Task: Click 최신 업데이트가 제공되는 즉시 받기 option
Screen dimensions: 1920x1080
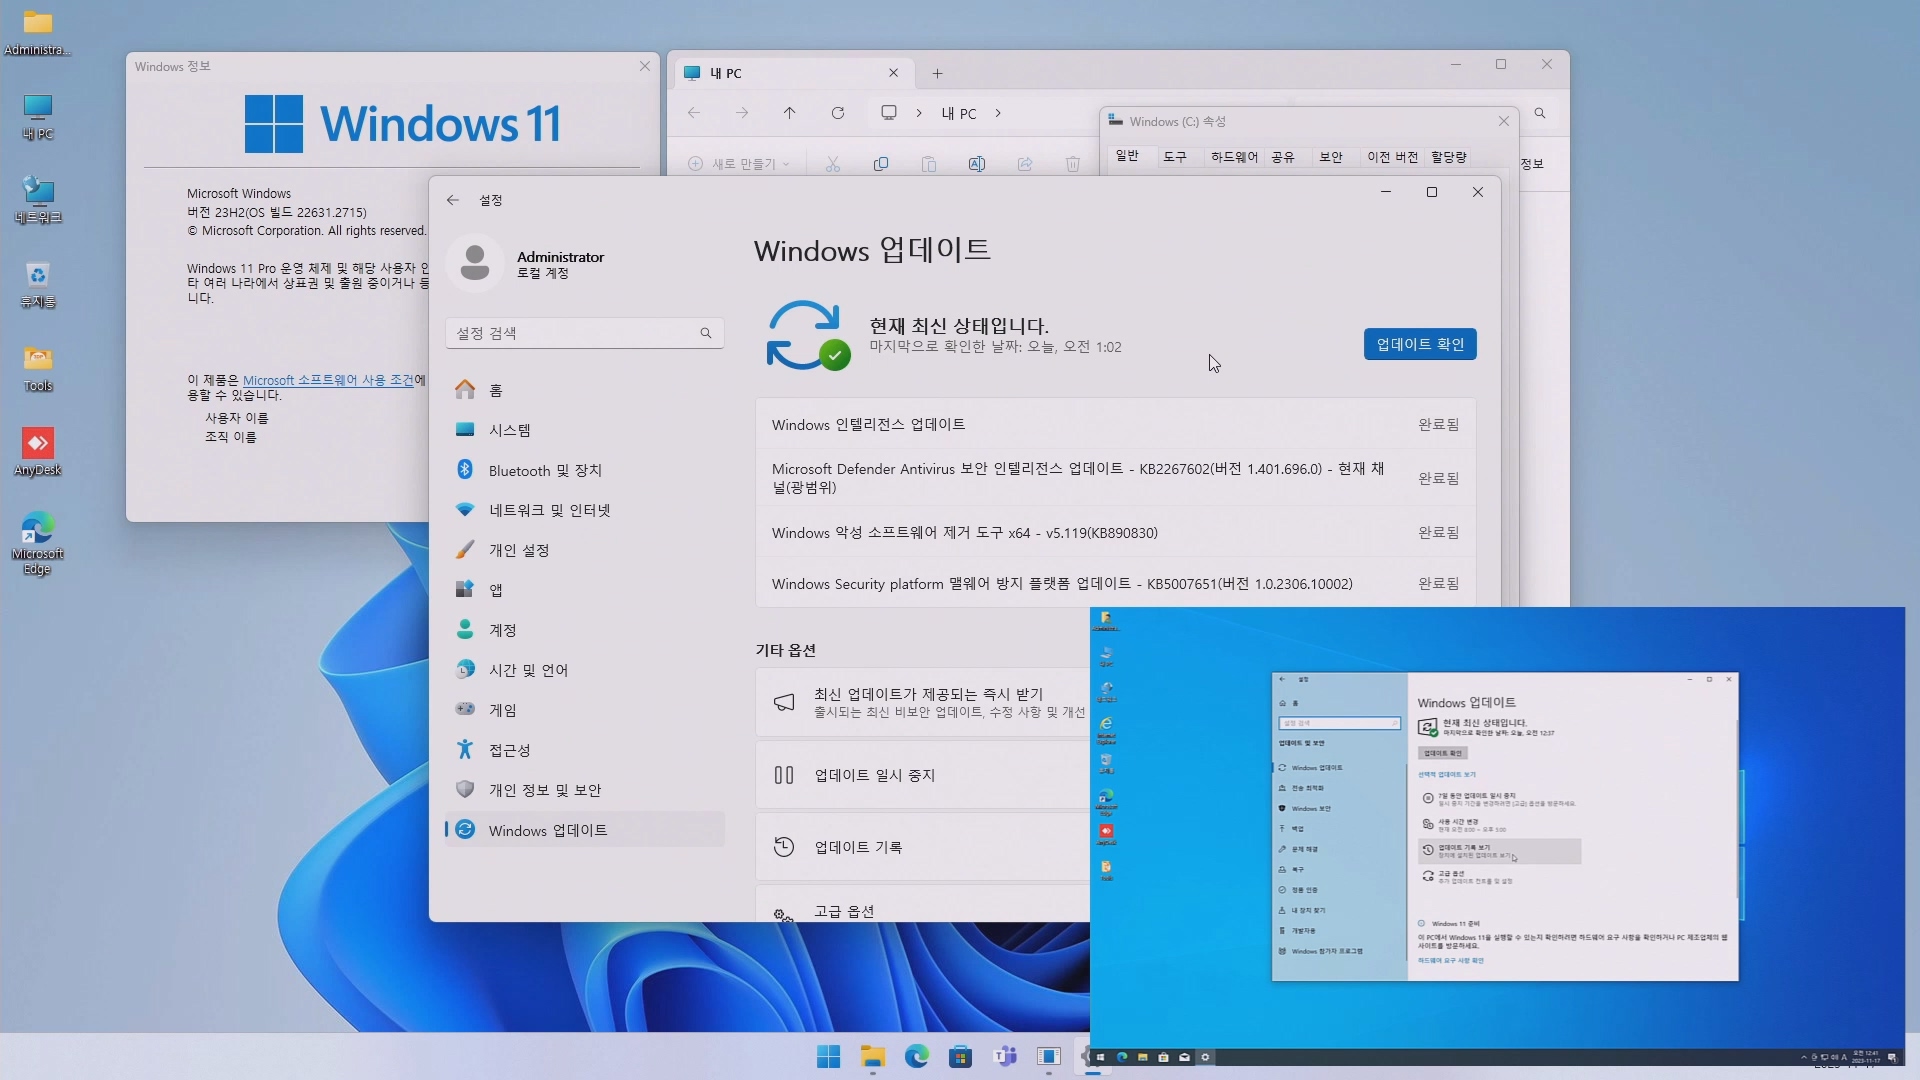Action: click(922, 702)
